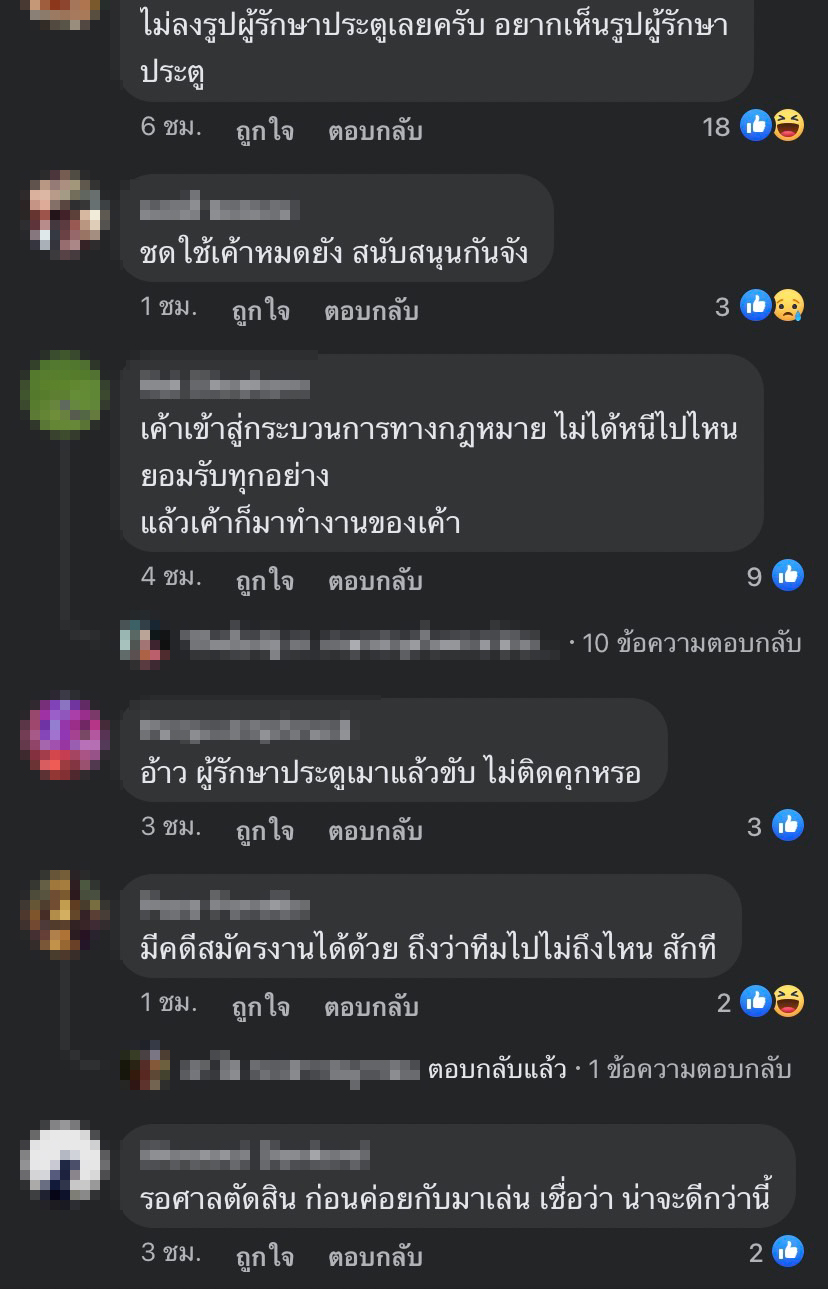This screenshot has width=828, height=1289.
Task: Click the like reaction icon beside count 18
Action: [756, 126]
